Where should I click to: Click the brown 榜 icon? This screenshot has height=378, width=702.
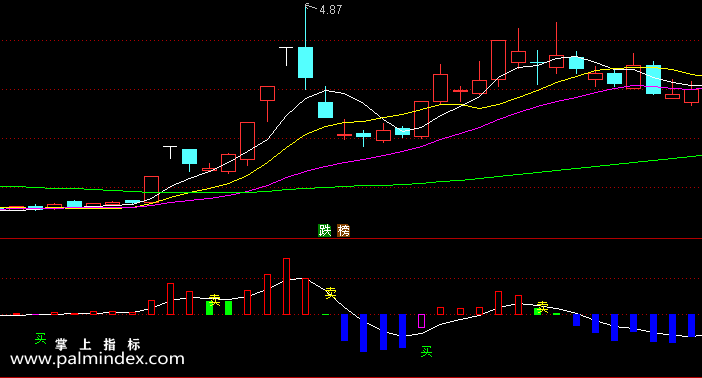[343, 231]
